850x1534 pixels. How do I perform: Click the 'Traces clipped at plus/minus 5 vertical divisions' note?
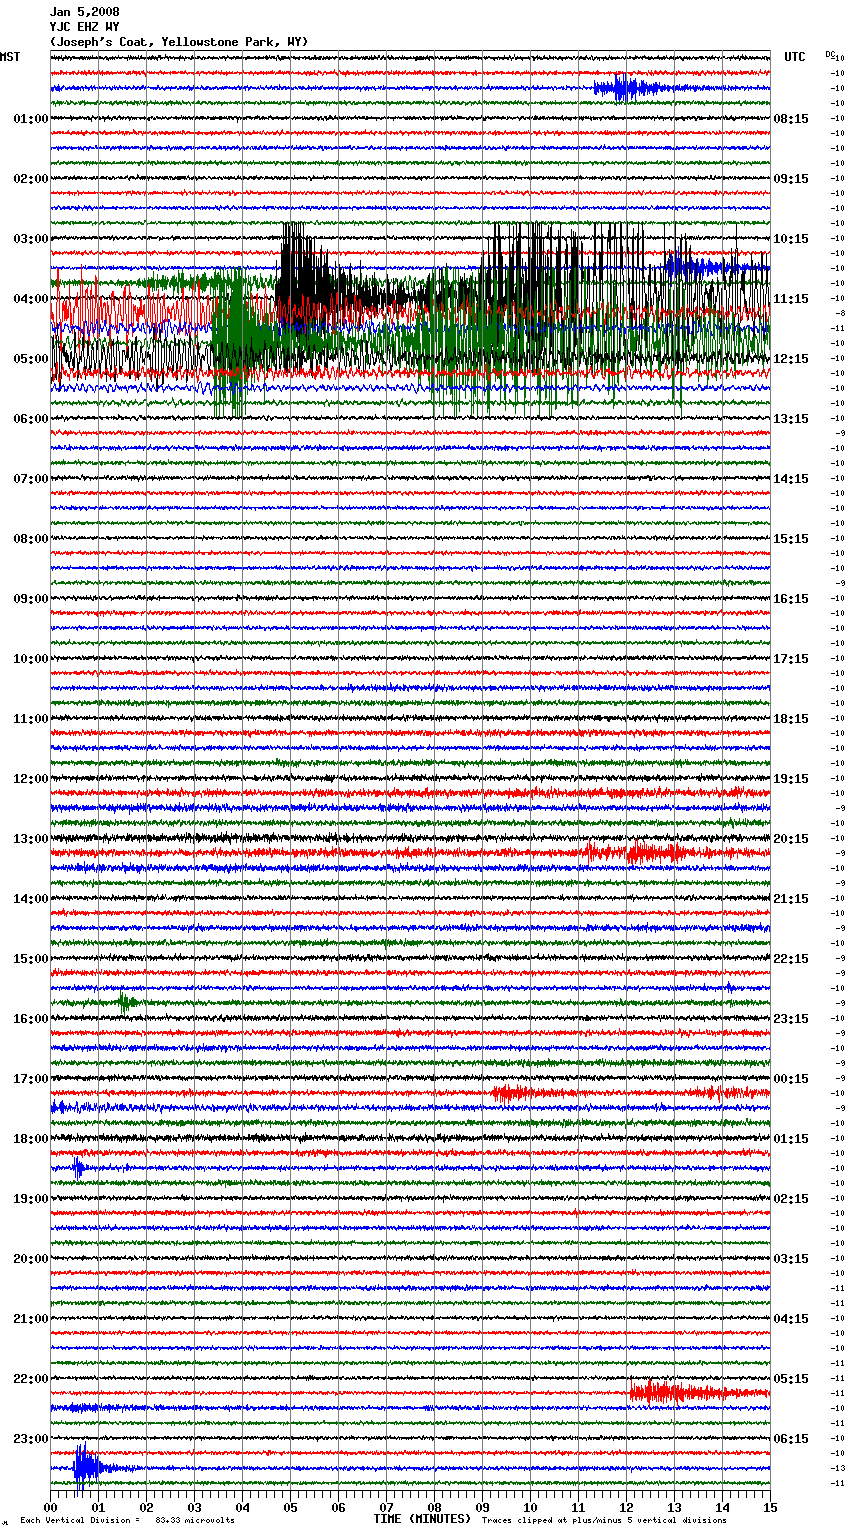(x=604, y=1520)
